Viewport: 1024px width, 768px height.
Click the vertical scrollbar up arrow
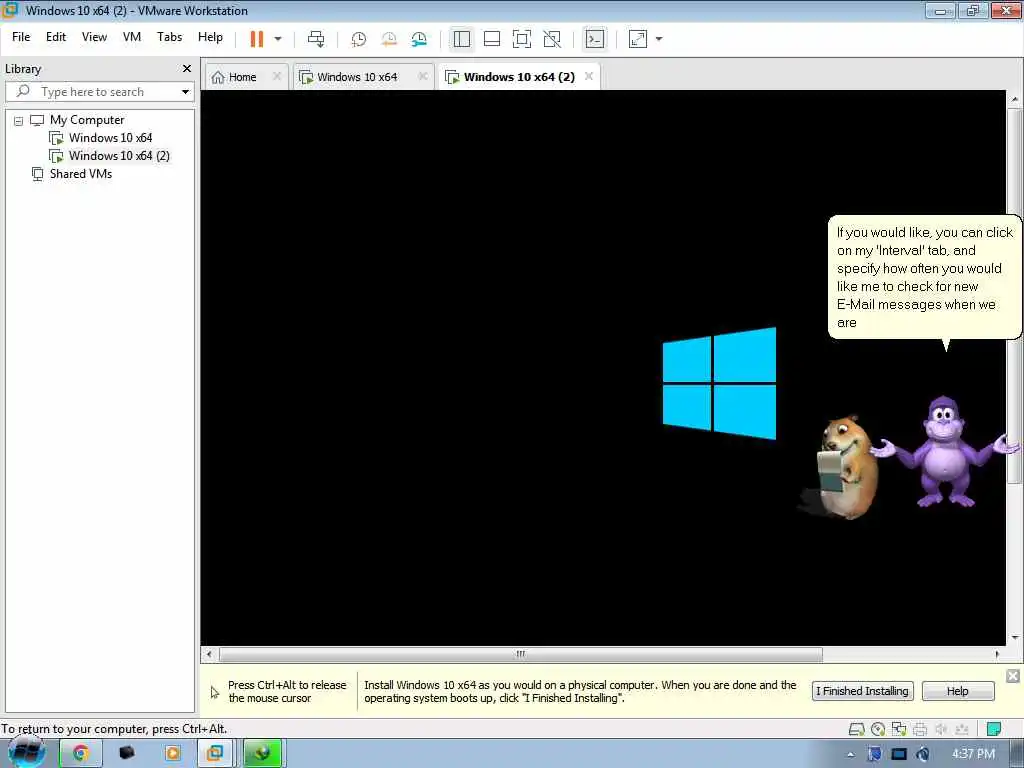[1014, 99]
